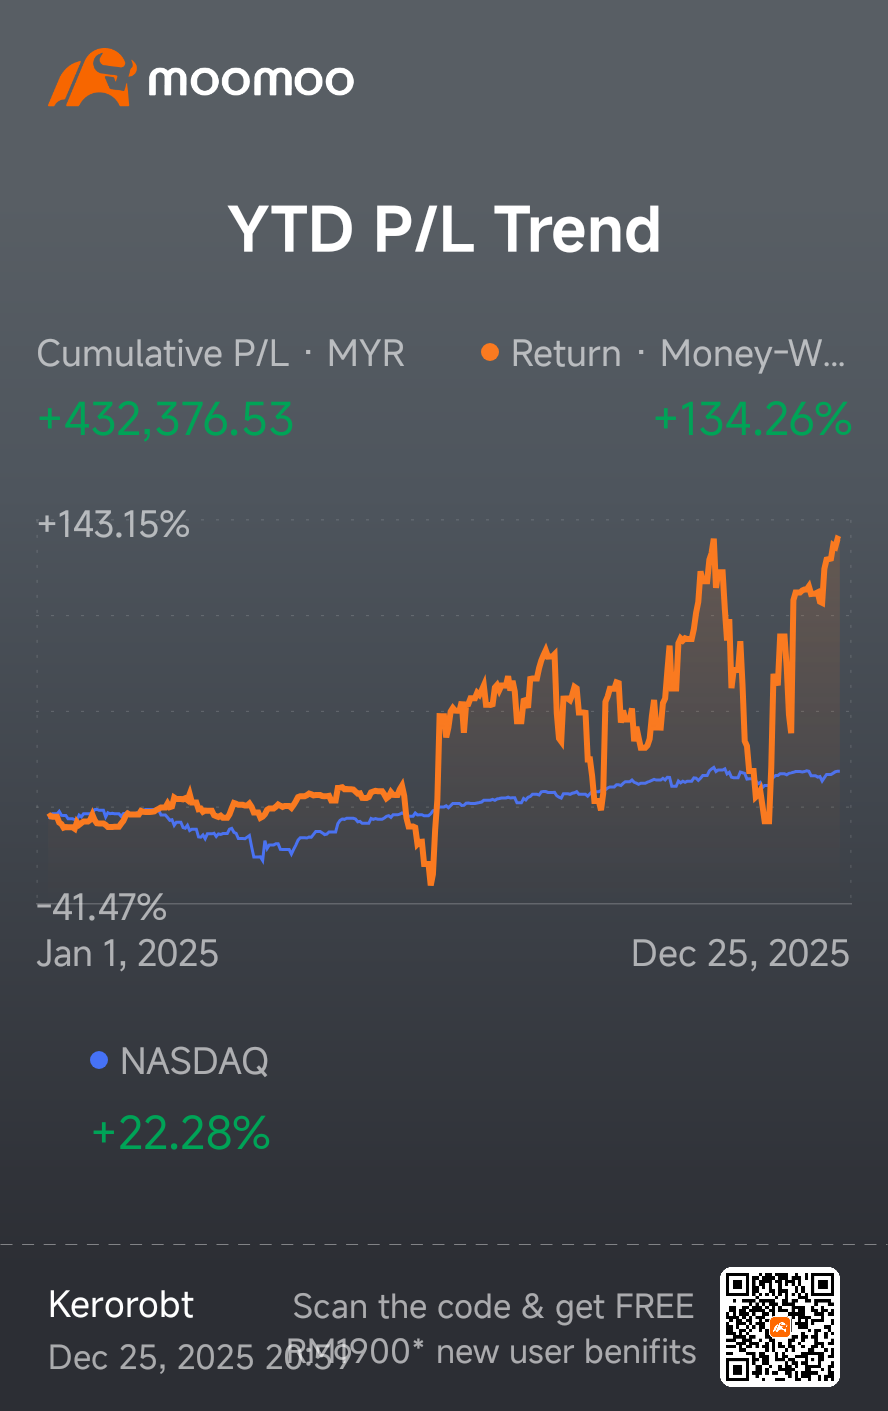Tap the Dec 25, 2025 timestamp footer
Image resolution: width=888 pixels, height=1411 pixels.
(200, 1357)
